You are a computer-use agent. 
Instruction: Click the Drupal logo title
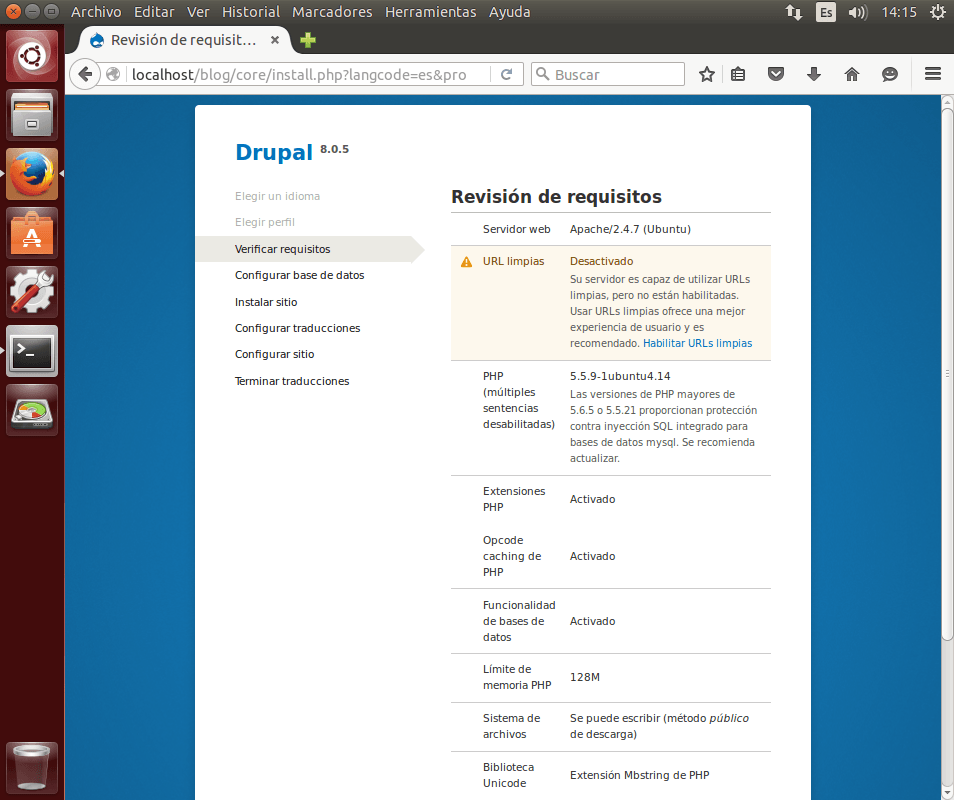coord(274,152)
